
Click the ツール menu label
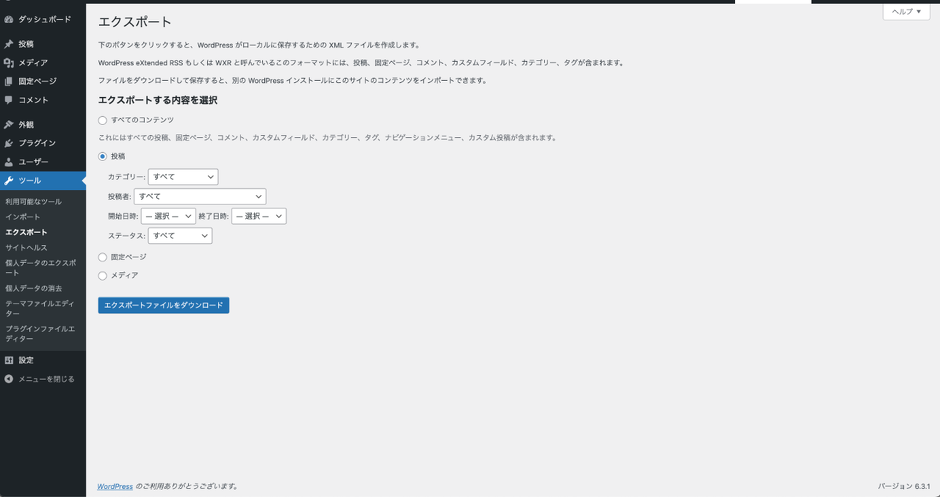point(30,180)
